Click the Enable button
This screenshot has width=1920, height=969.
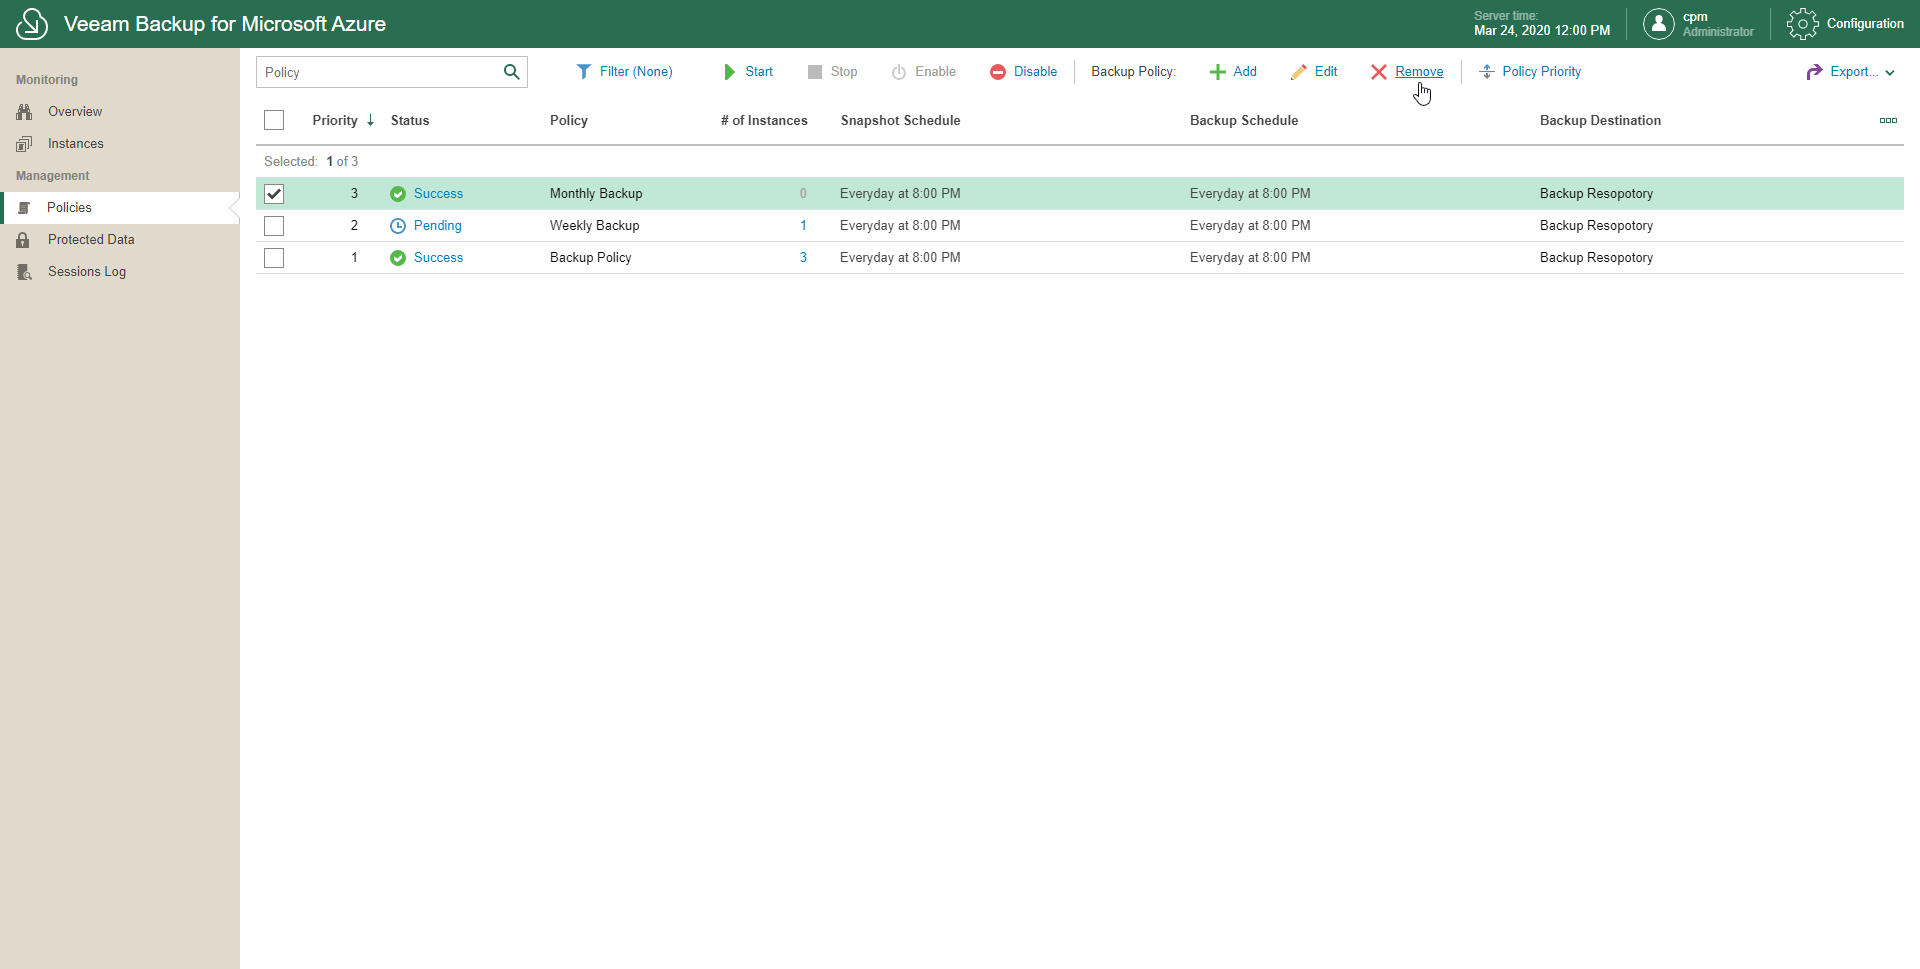pyautogui.click(x=924, y=72)
